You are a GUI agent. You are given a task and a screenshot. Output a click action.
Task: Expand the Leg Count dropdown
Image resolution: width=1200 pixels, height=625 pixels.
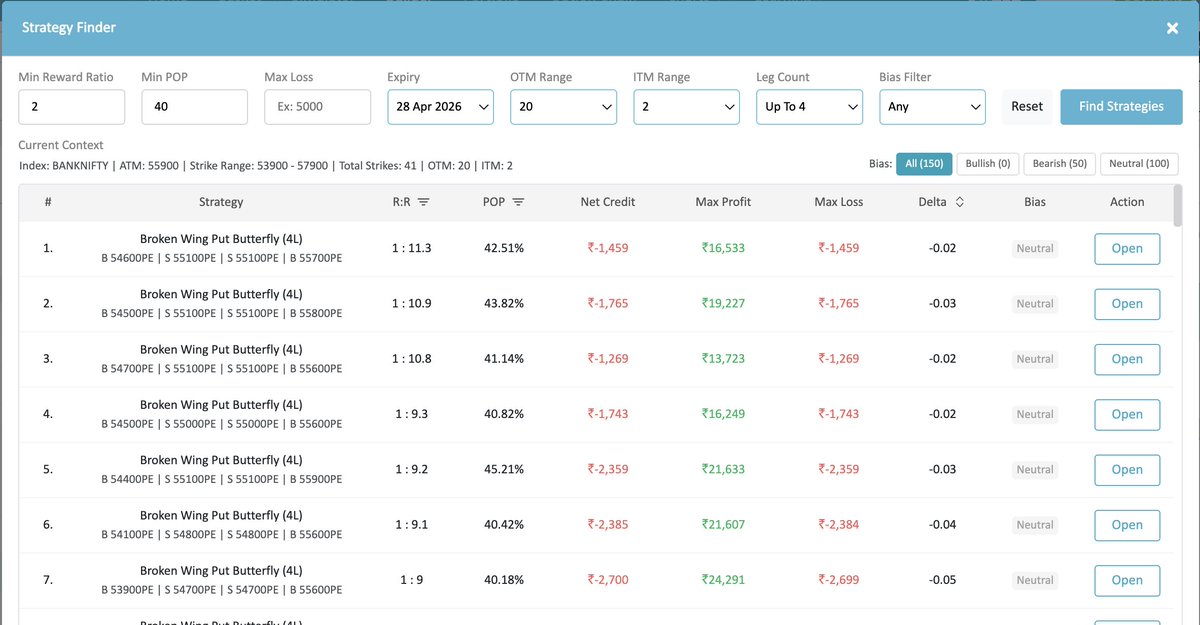(809, 107)
